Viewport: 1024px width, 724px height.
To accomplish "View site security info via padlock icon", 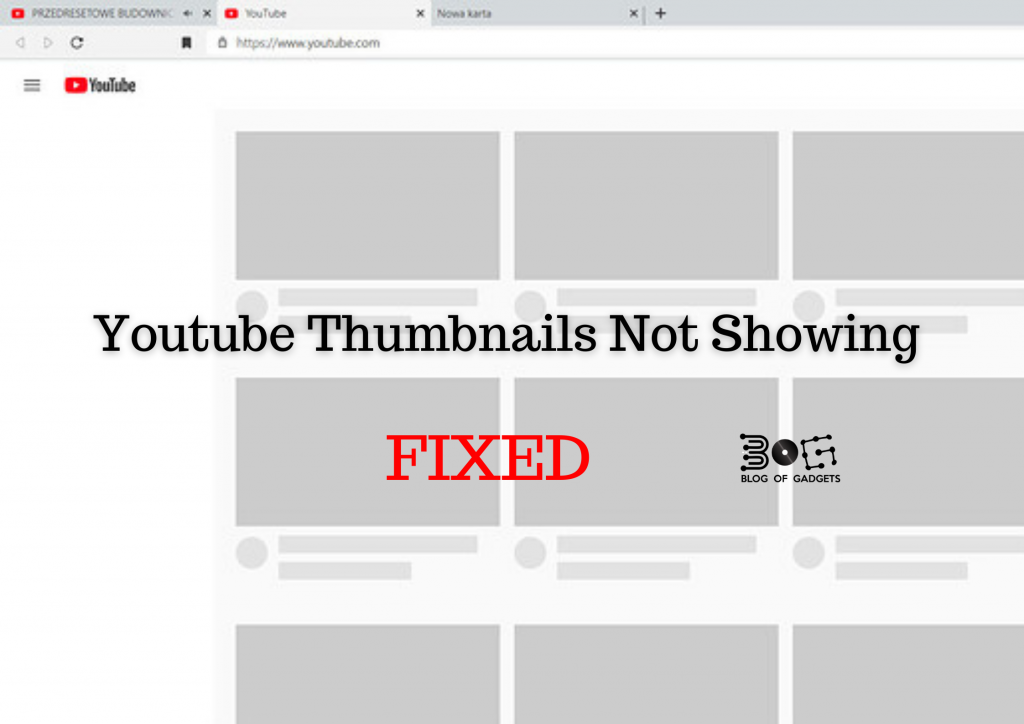I will tap(222, 43).
